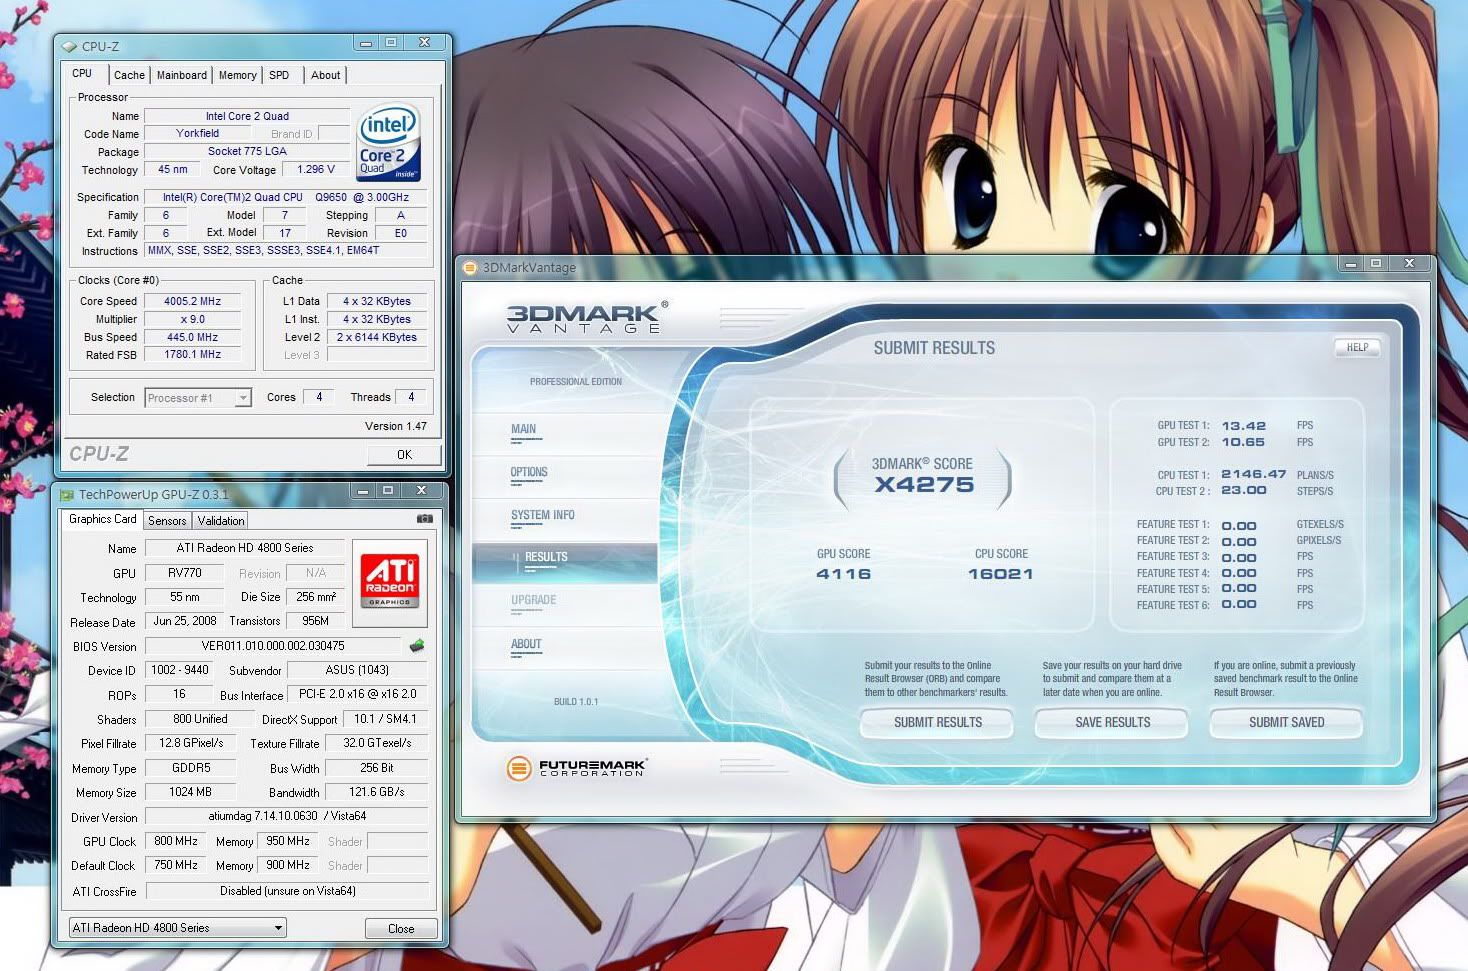Screen dimensions: 1468x971
Task: Open System Info in 3DMark sidebar
Action: point(542,515)
